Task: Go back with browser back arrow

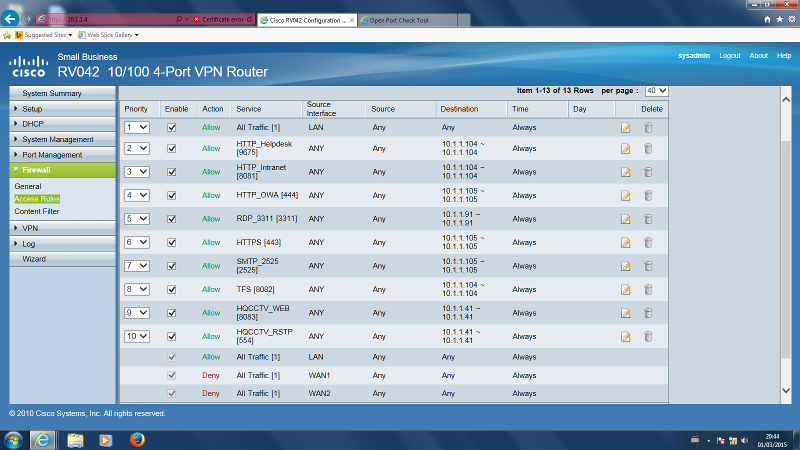Action: 10,19
